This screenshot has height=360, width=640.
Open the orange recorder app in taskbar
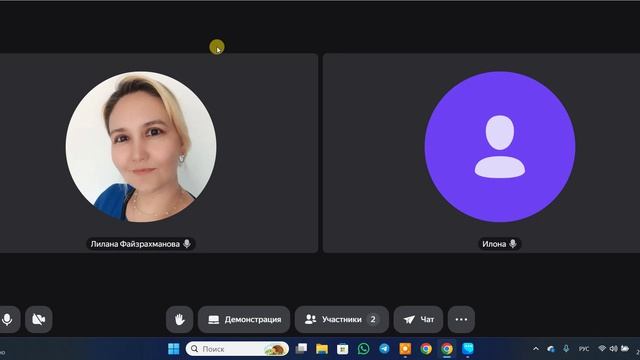pyautogui.click(x=405, y=349)
